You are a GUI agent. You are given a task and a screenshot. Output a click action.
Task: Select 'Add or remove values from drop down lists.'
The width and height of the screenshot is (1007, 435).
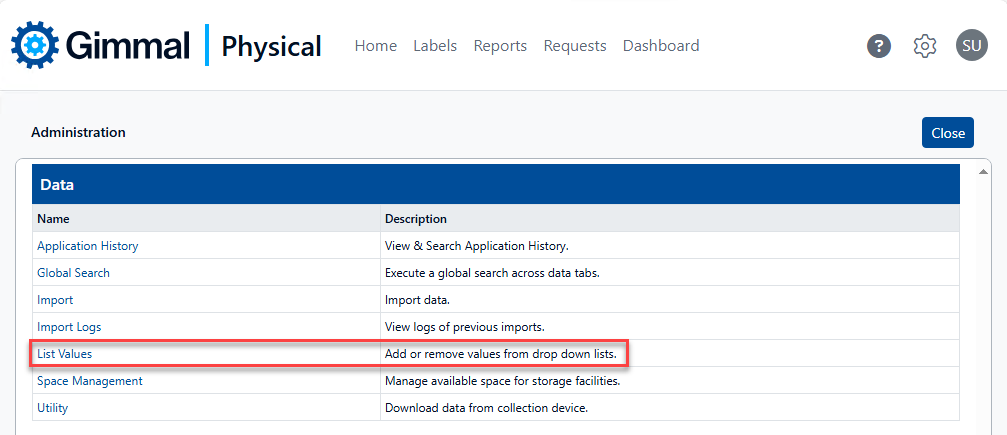tap(501, 353)
